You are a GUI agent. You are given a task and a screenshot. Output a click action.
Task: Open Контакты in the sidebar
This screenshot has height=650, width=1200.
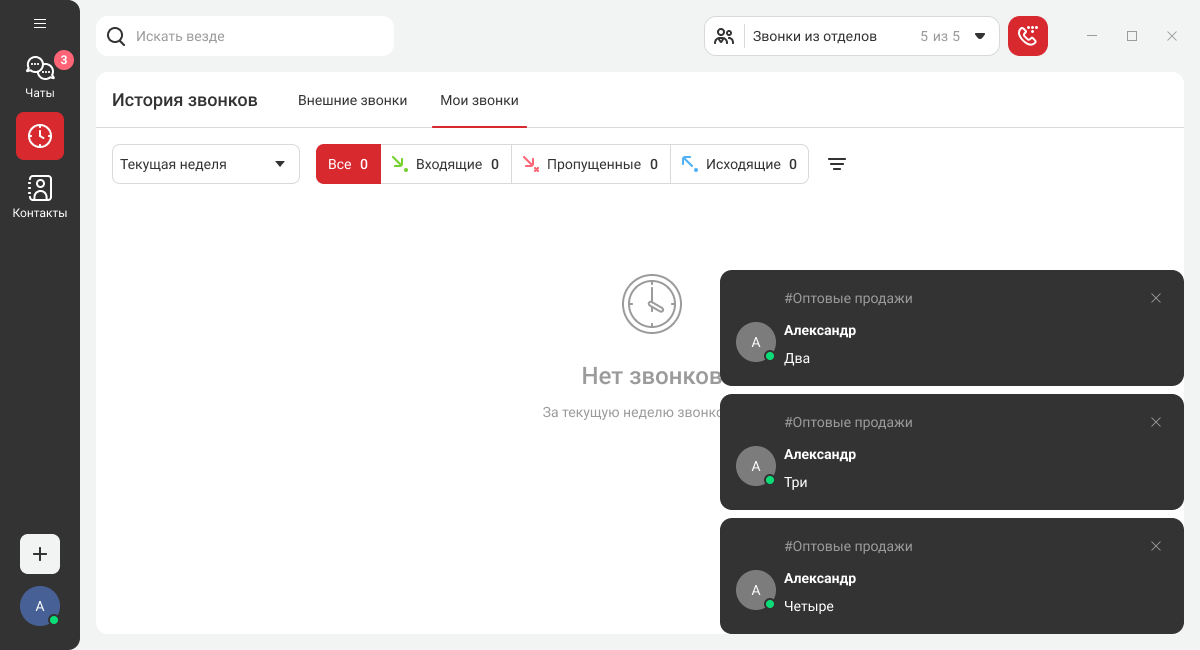pos(40,197)
